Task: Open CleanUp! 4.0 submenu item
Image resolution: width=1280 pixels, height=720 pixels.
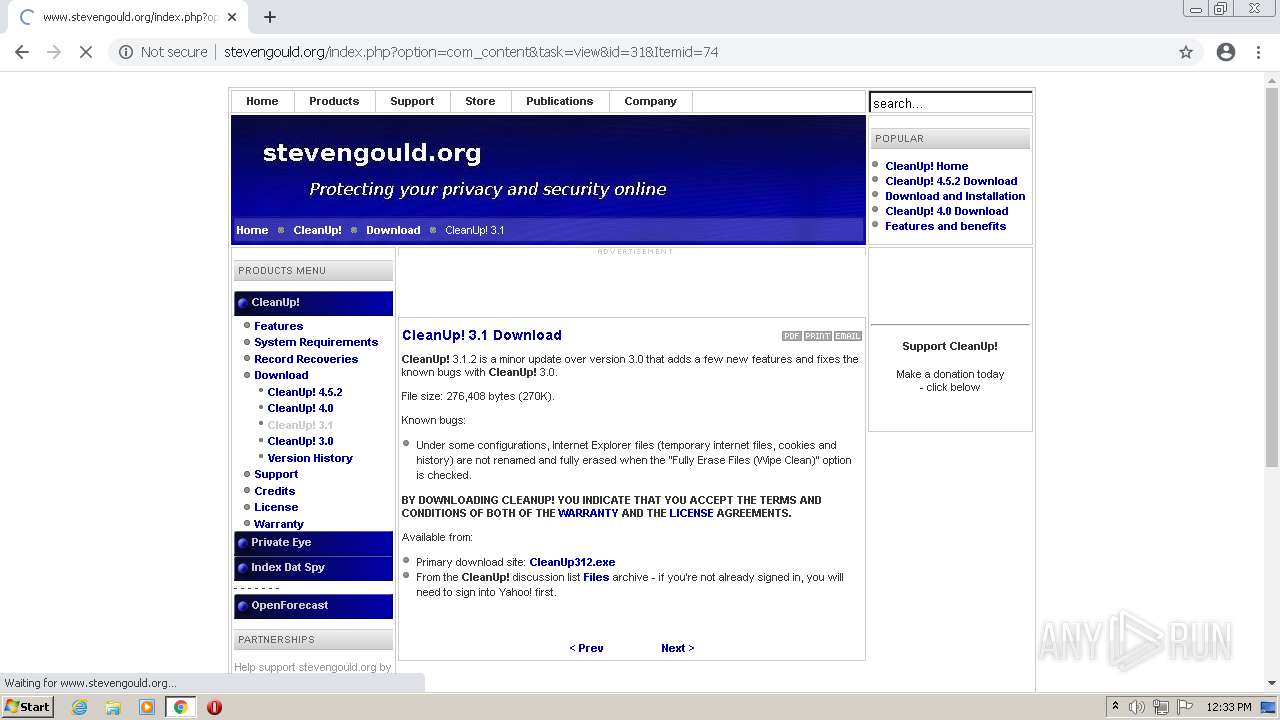Action: [300, 408]
